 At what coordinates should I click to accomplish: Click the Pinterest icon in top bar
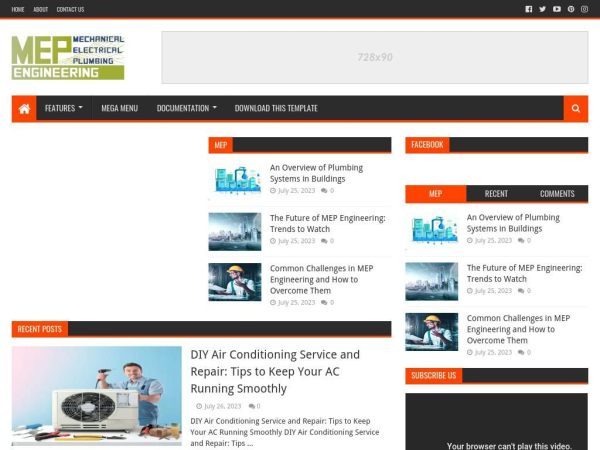571,9
